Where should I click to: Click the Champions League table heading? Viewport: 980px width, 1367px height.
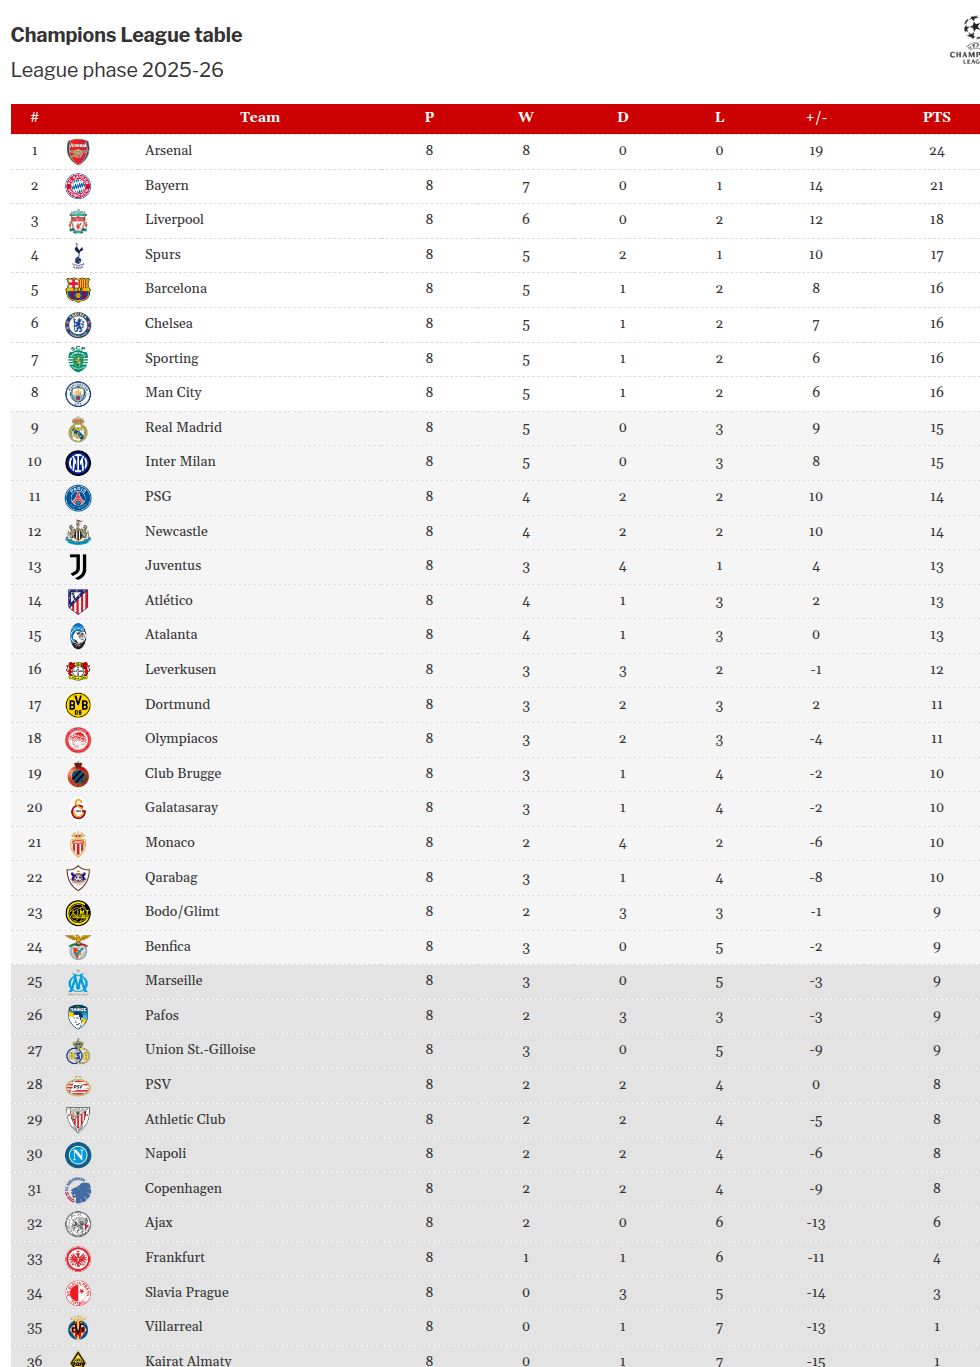(x=126, y=35)
